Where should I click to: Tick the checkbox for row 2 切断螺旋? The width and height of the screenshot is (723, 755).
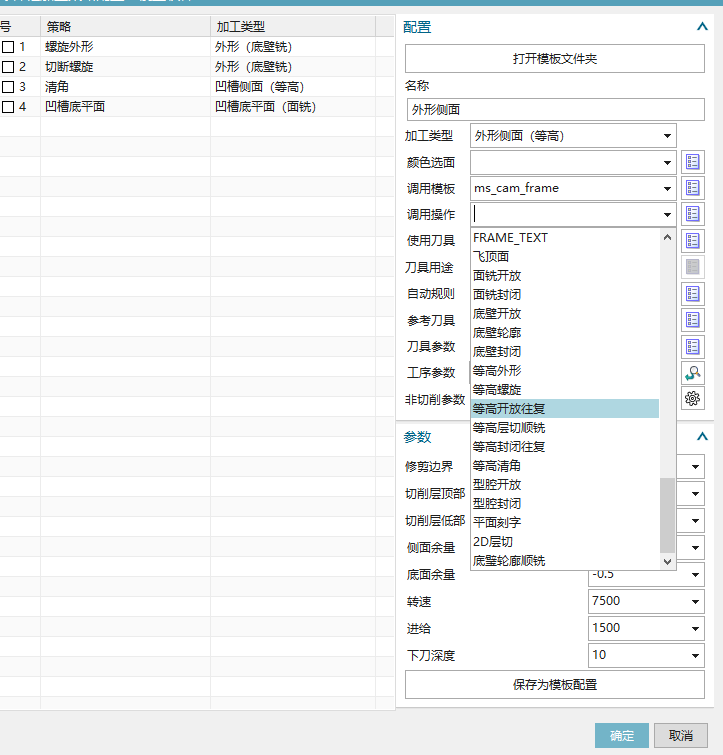[x=8, y=66]
